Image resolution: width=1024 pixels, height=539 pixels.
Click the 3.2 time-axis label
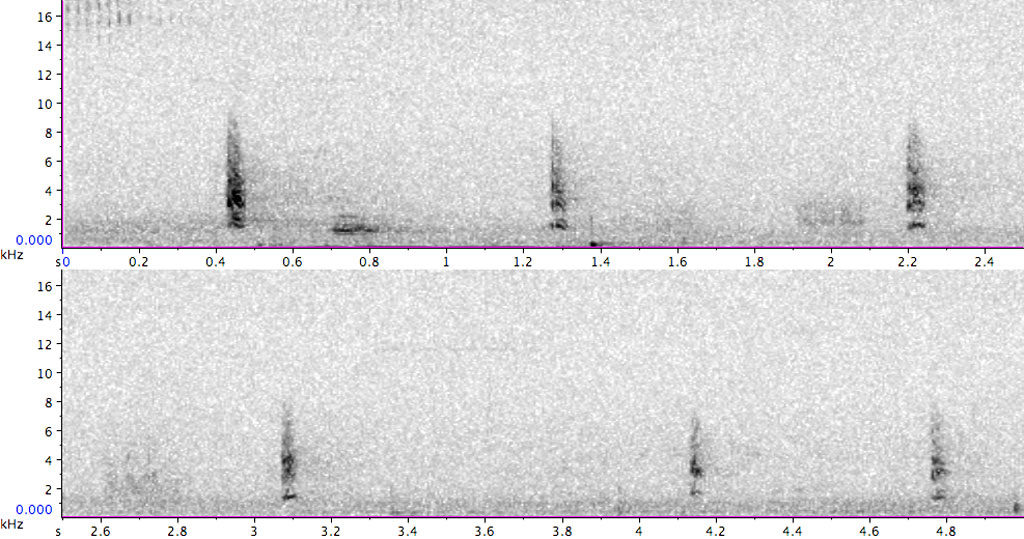click(x=331, y=532)
